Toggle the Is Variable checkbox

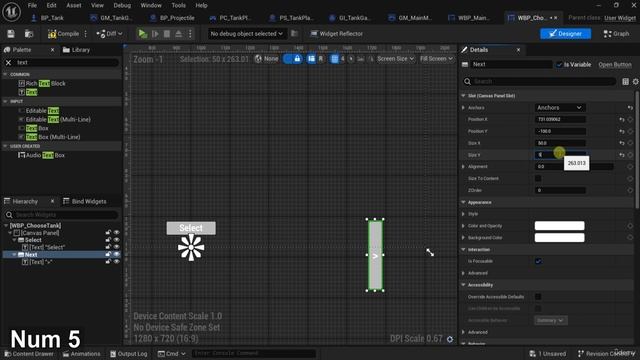(559, 64)
